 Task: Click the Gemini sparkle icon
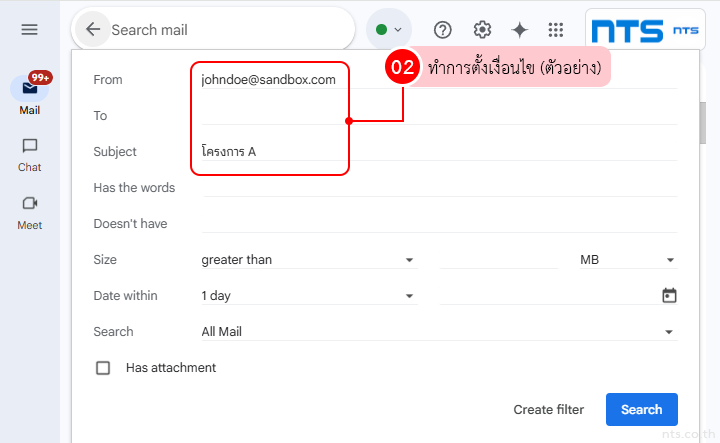click(x=520, y=30)
